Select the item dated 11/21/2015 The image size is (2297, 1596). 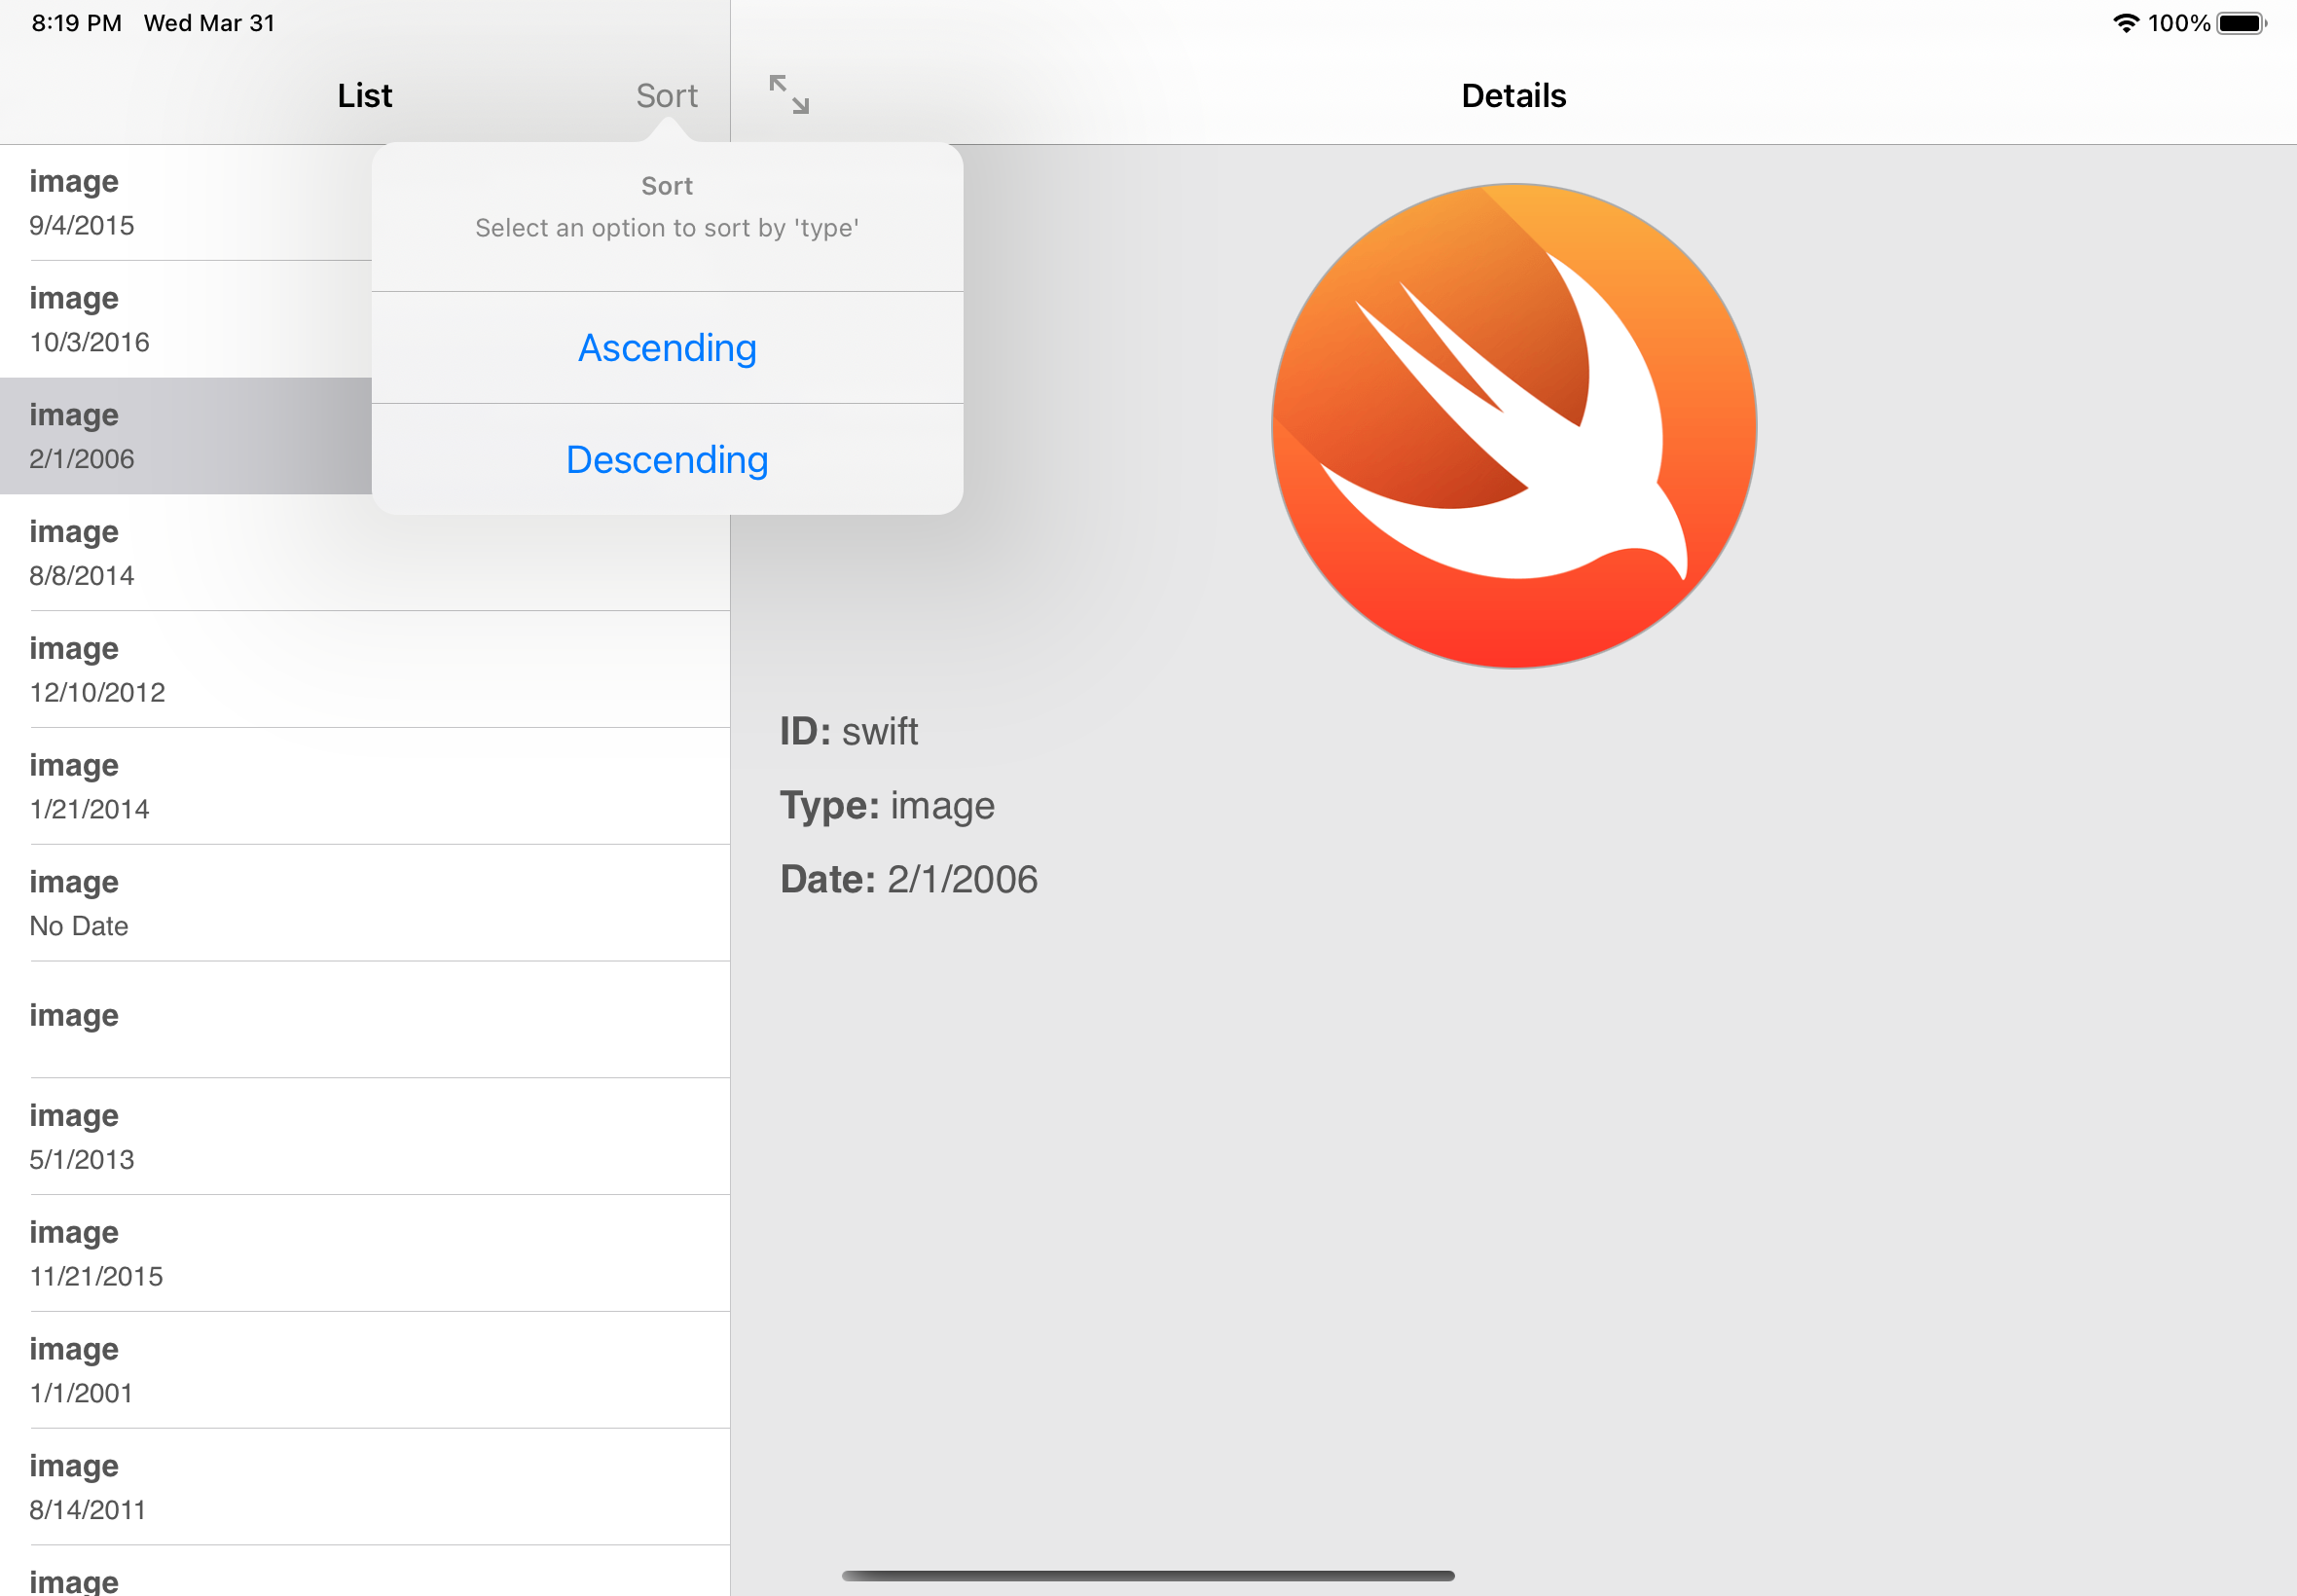tap(365, 1254)
